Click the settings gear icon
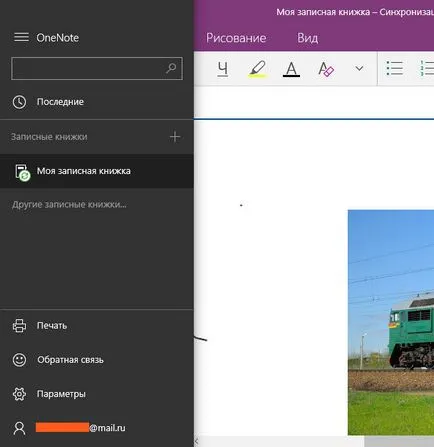The image size is (434, 447). pyautogui.click(x=19, y=394)
